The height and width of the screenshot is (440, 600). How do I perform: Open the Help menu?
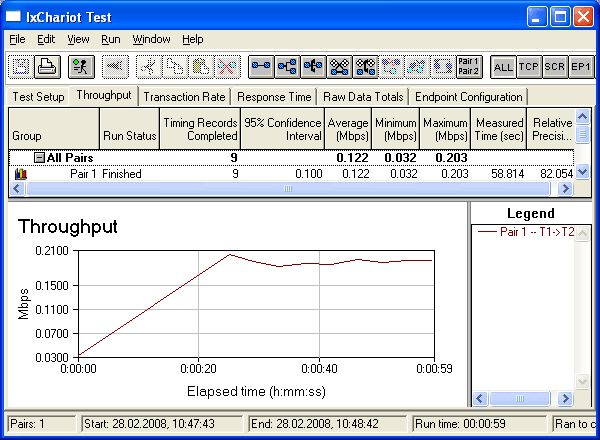(x=193, y=39)
